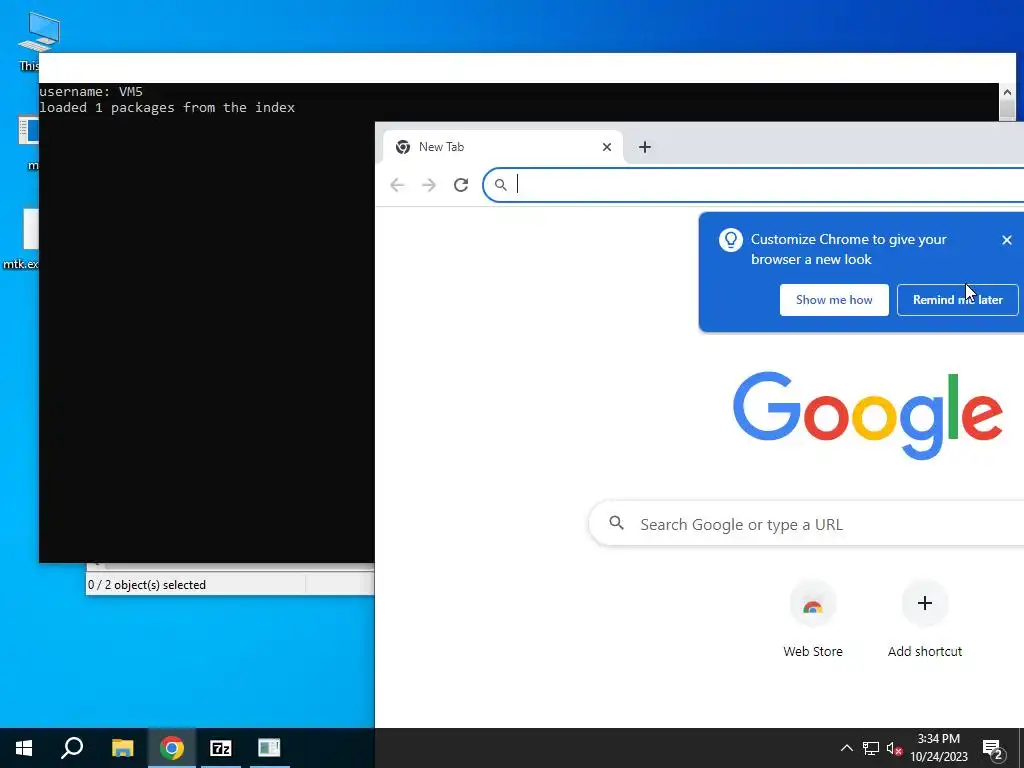The image size is (1024, 768).
Task: Open the Web Store shortcut
Action: [812, 603]
